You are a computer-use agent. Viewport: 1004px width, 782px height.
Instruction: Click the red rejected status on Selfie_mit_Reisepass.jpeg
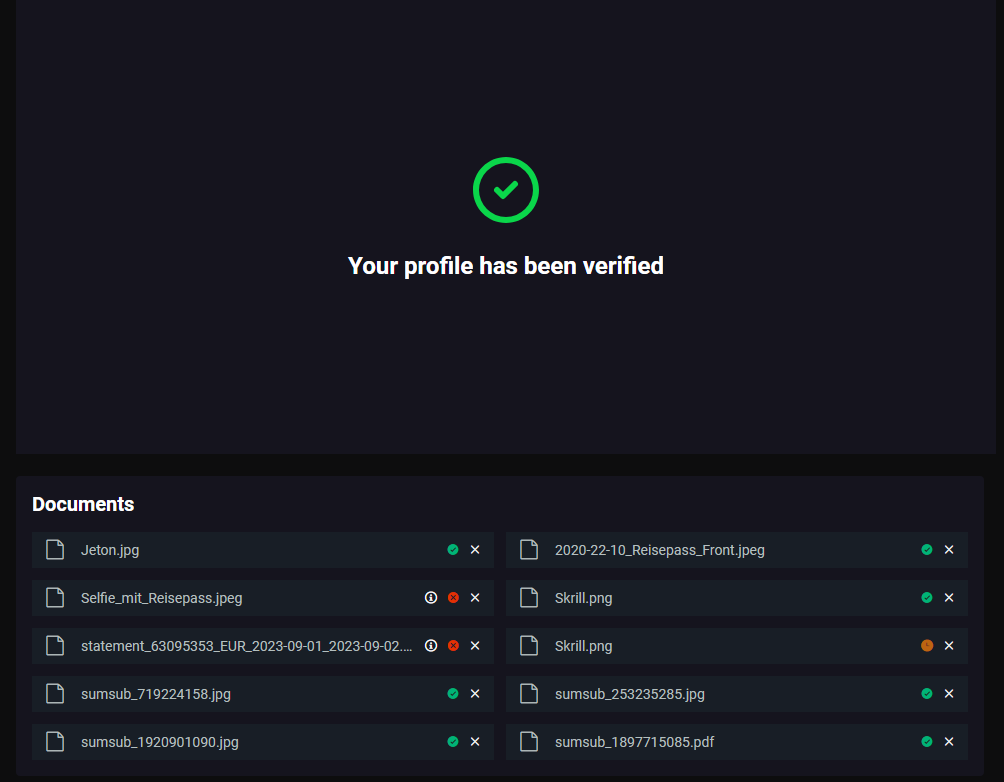coord(453,598)
